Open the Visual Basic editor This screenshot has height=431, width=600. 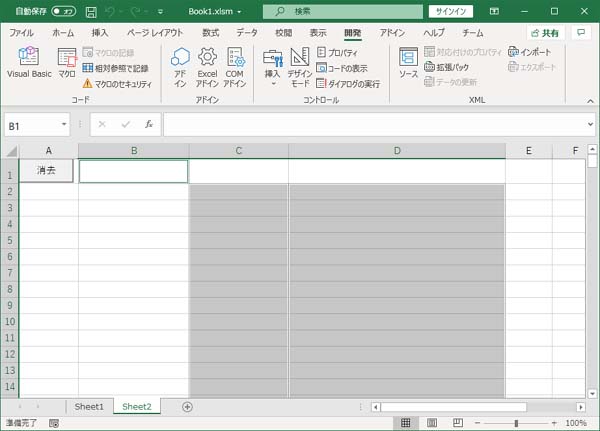[29, 63]
